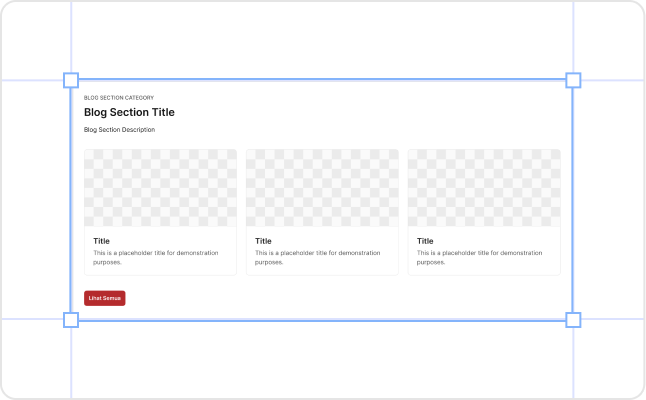
Task: Select the bottom-left resize handle
Action: point(71,320)
